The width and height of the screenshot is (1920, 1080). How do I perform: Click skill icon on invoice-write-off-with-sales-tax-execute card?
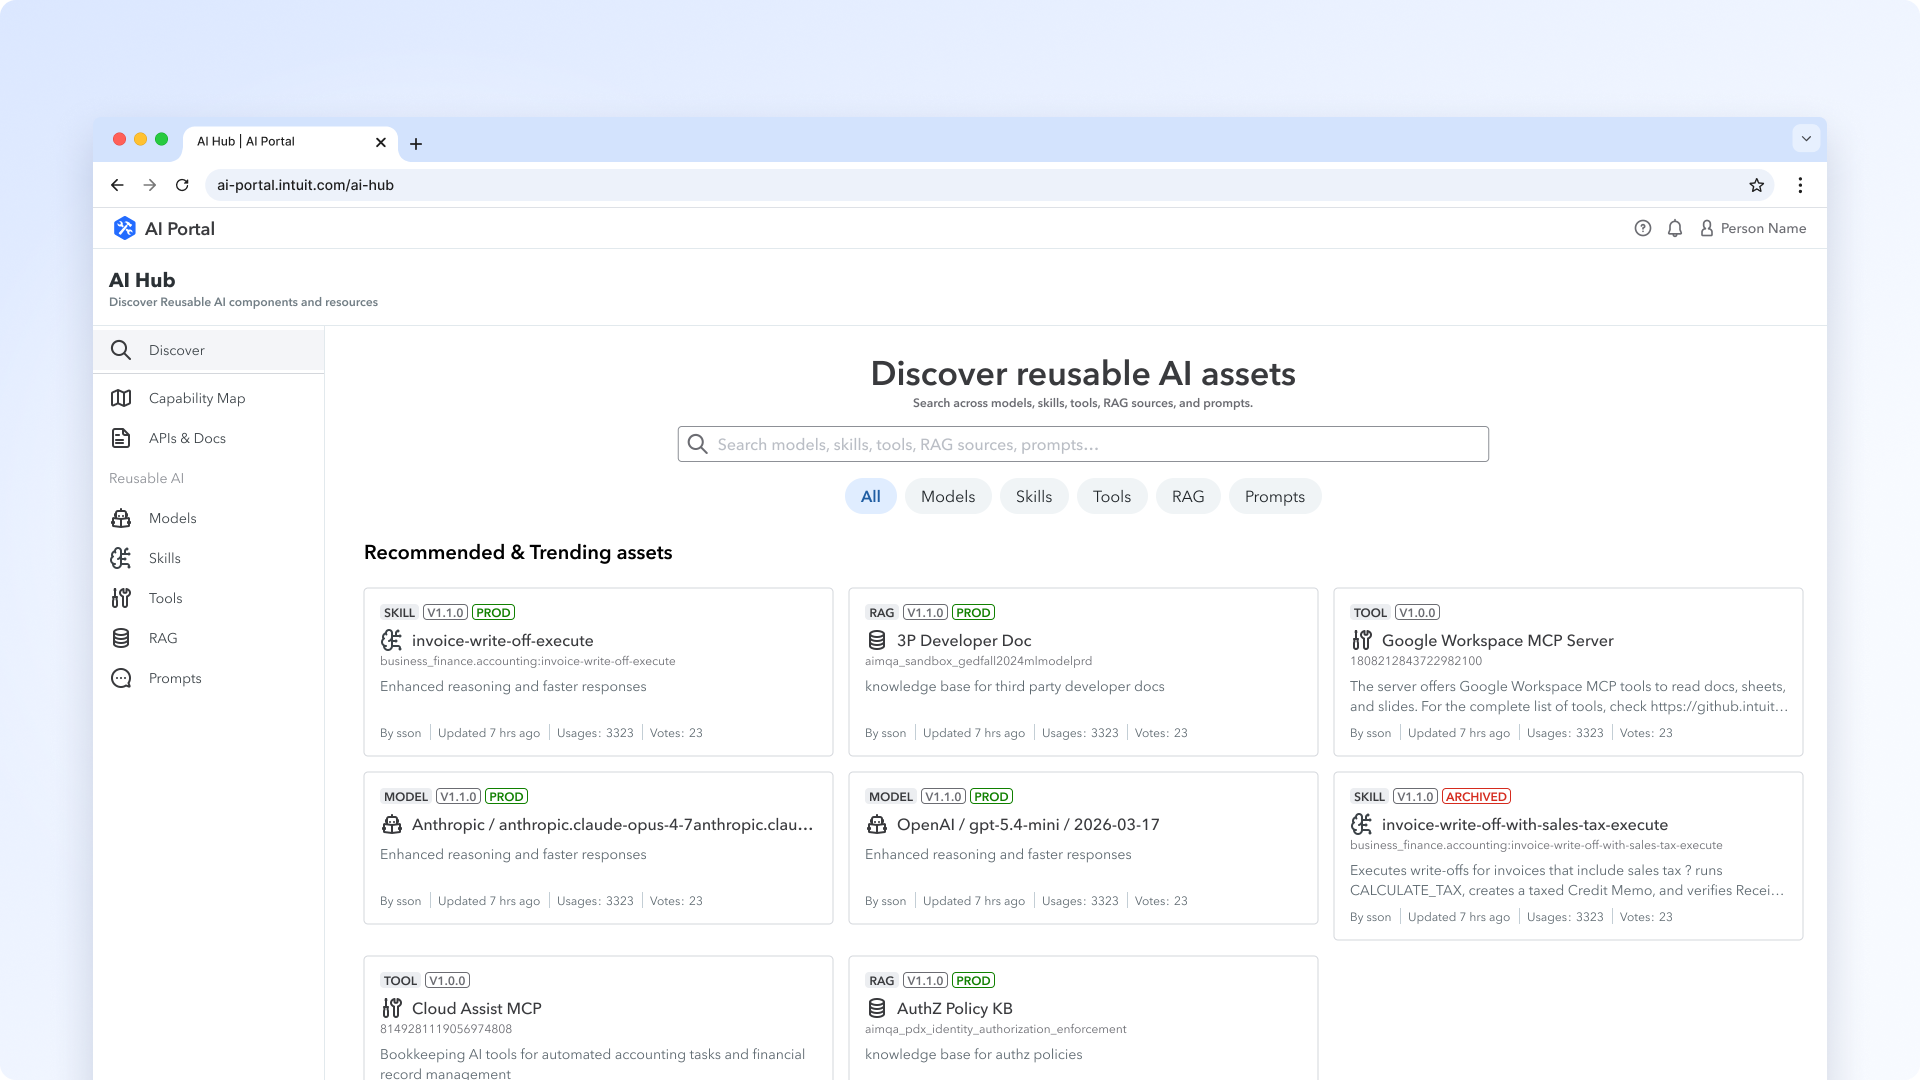pyautogui.click(x=1361, y=824)
